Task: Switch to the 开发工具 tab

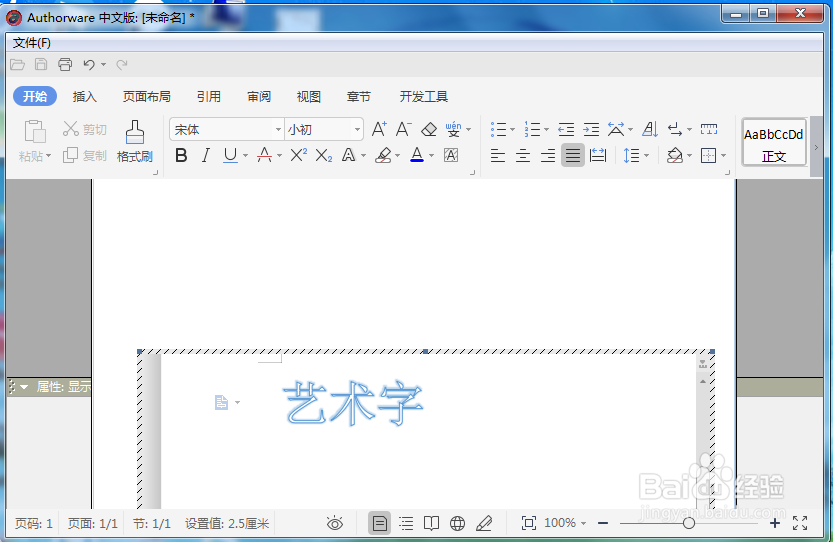Action: 423,96
